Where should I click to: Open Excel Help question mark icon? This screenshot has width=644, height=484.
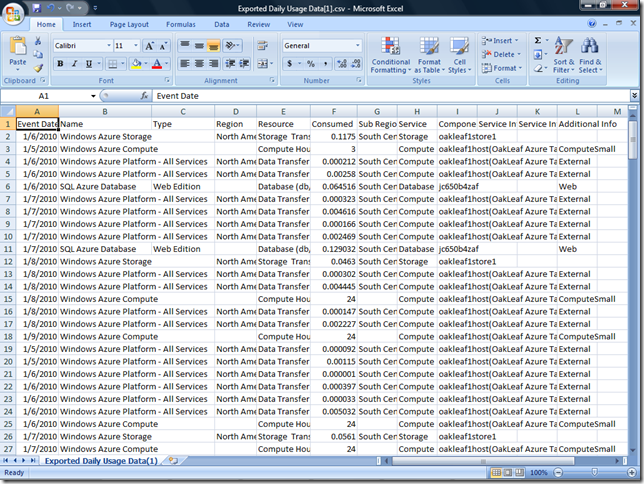592,24
